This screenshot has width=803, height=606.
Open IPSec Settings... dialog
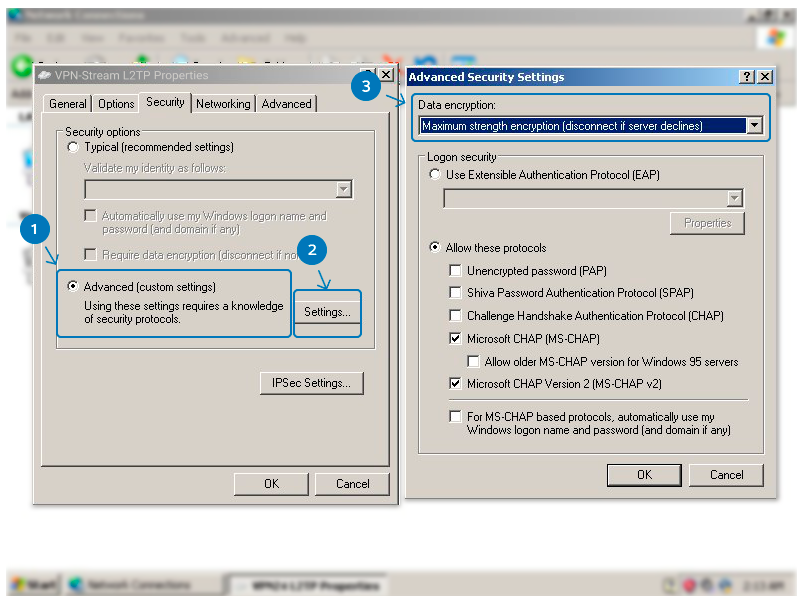click(311, 383)
